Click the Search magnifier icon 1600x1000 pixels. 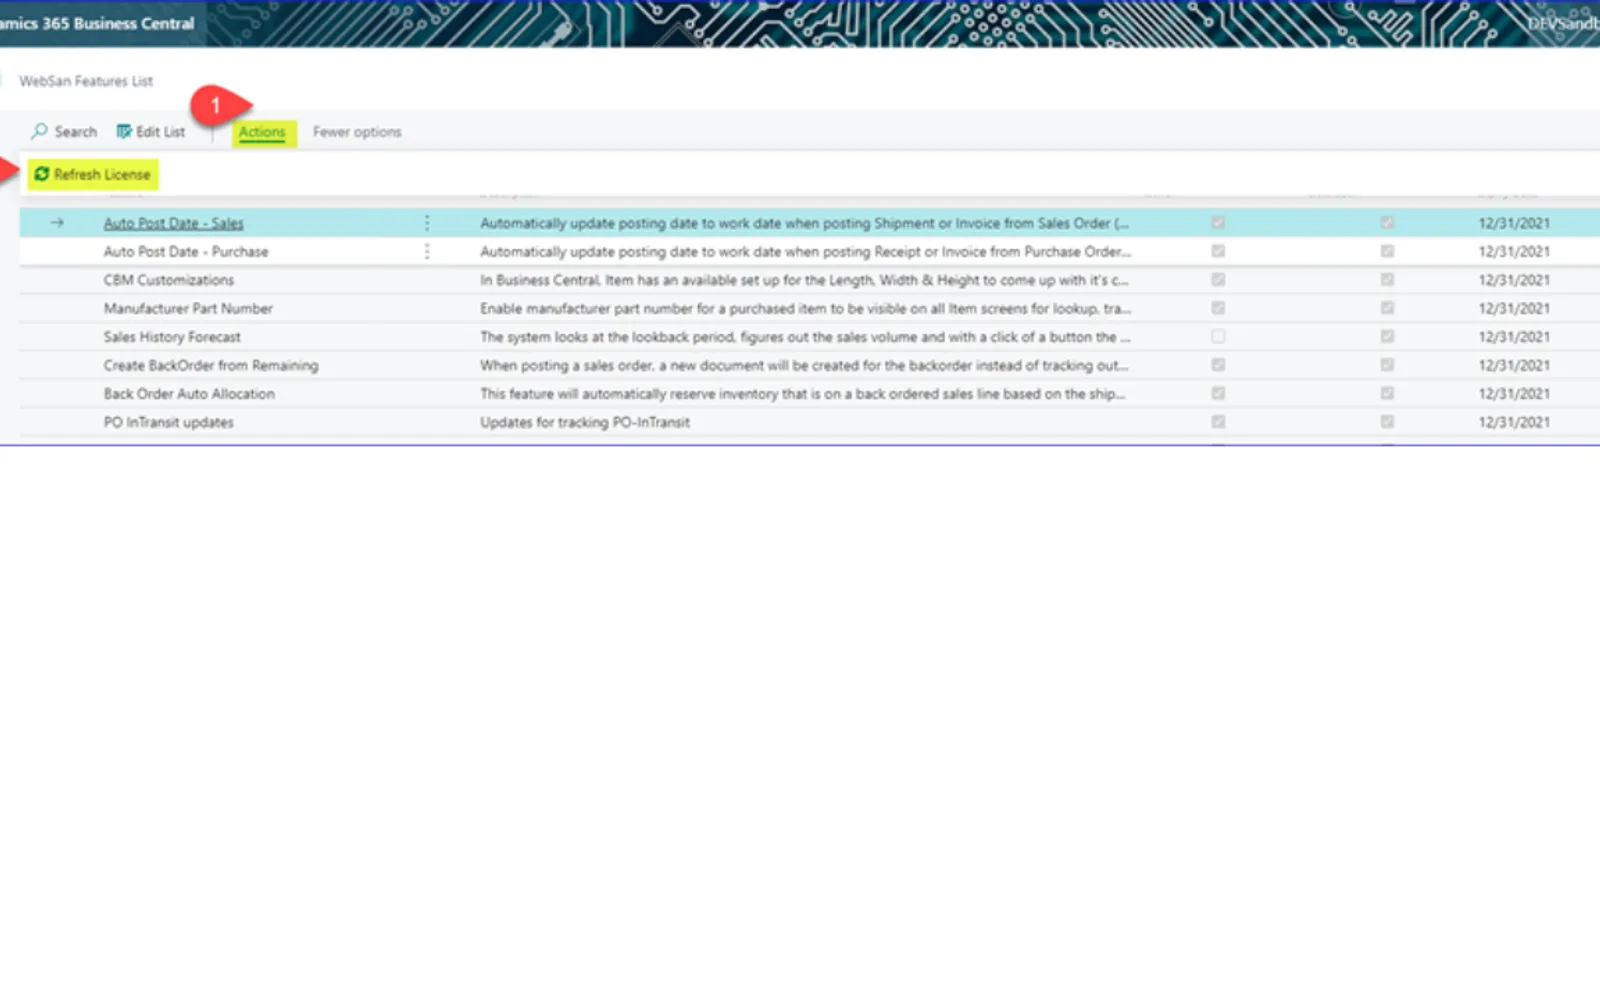[39, 131]
